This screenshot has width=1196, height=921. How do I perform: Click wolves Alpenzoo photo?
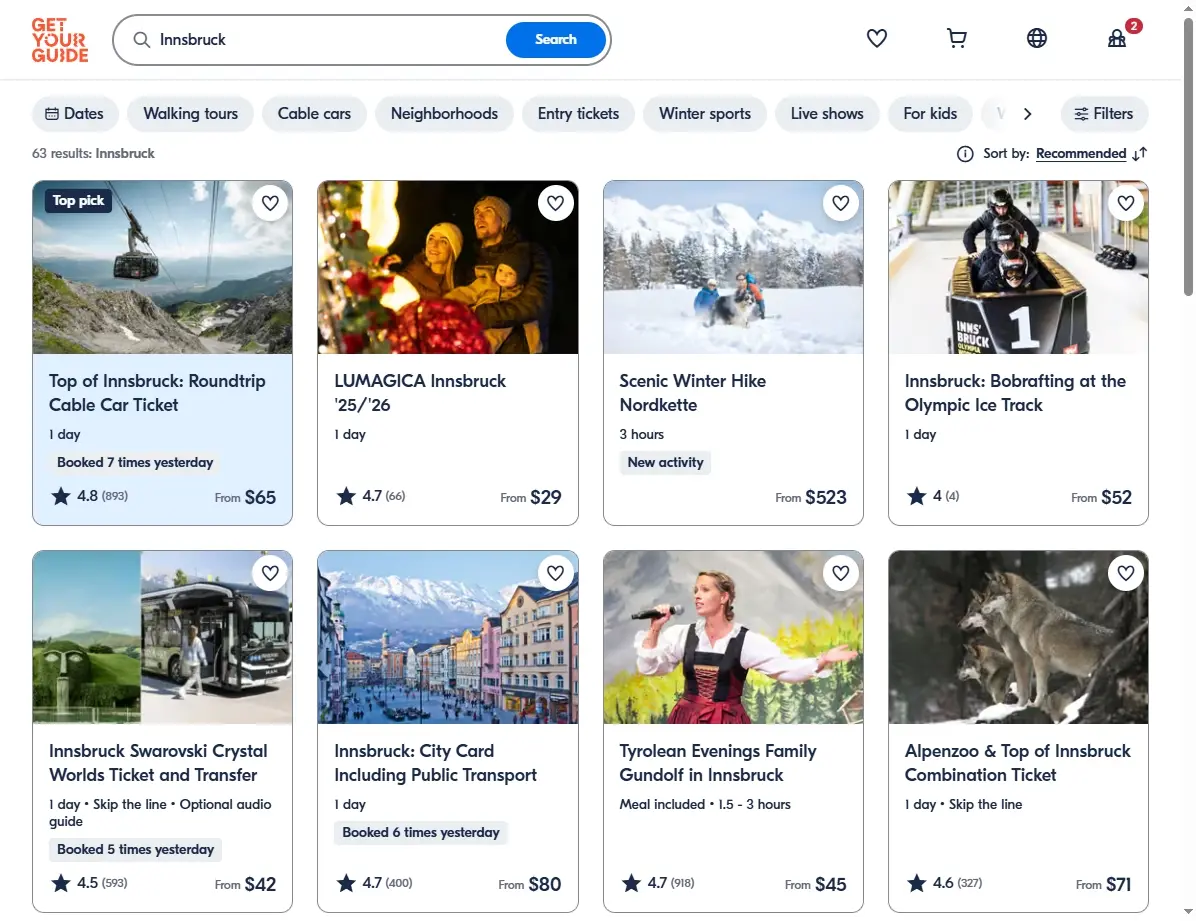(x=1018, y=637)
